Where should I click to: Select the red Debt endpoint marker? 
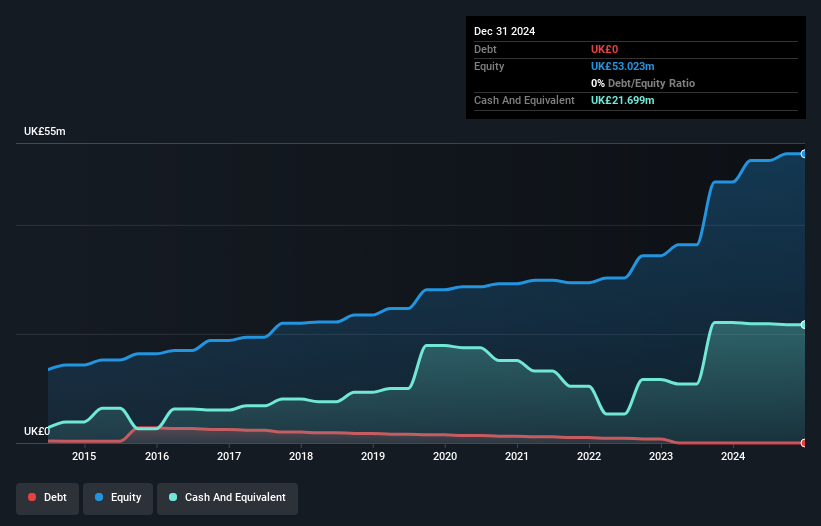pyautogui.click(x=804, y=443)
